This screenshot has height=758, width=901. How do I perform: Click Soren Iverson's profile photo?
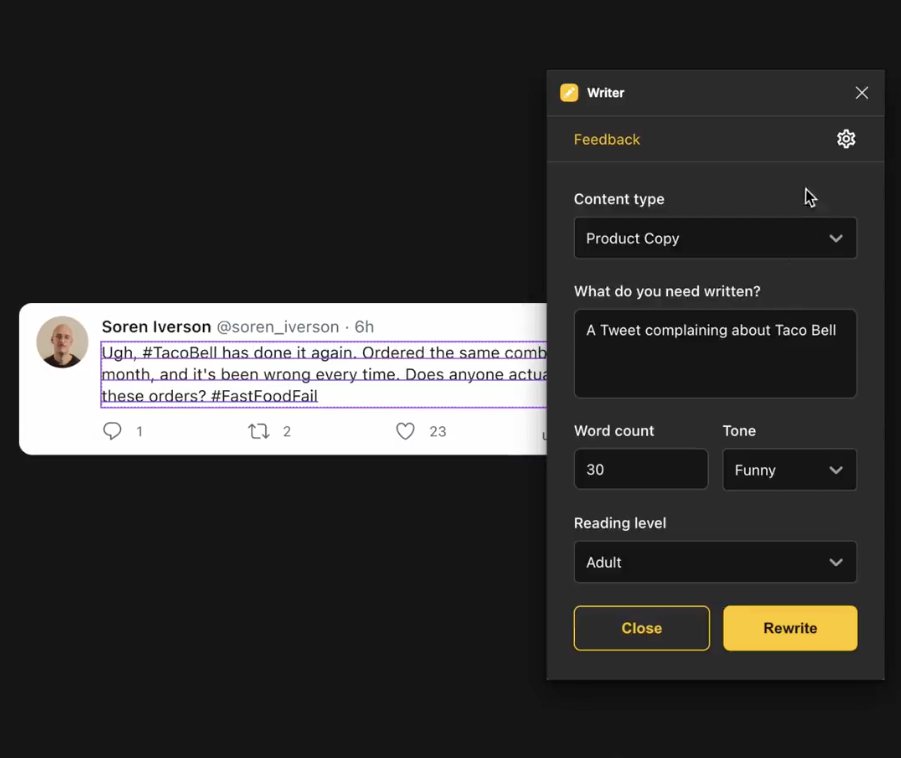pos(62,342)
